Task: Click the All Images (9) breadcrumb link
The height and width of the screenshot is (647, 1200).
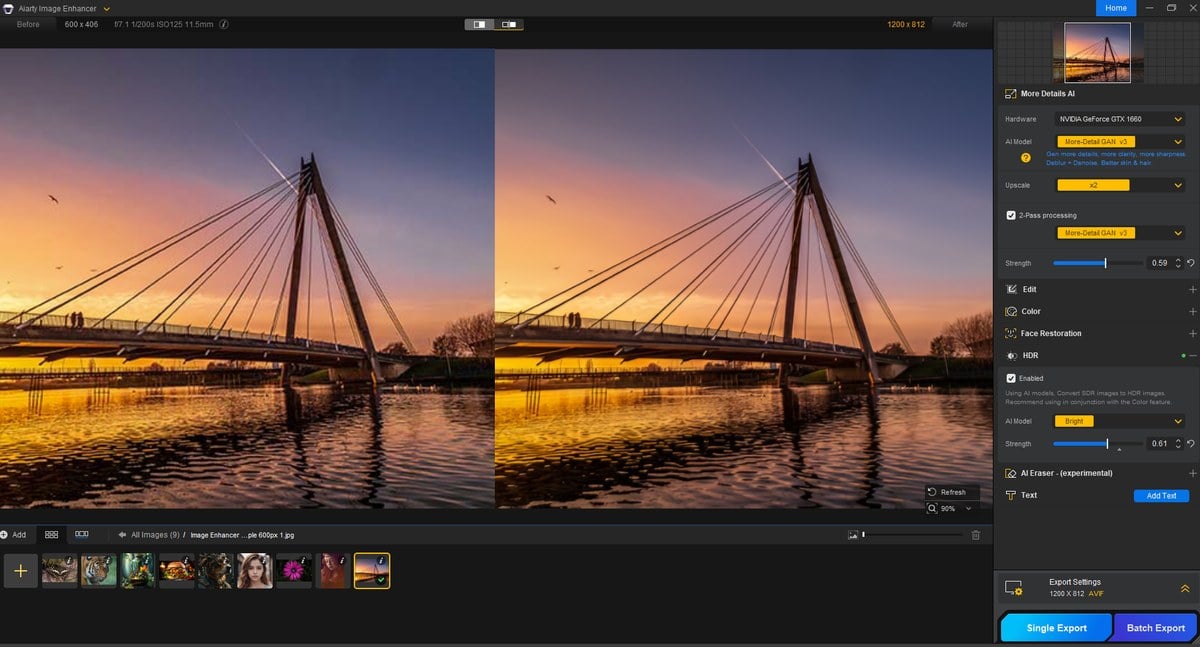Action: 155,535
